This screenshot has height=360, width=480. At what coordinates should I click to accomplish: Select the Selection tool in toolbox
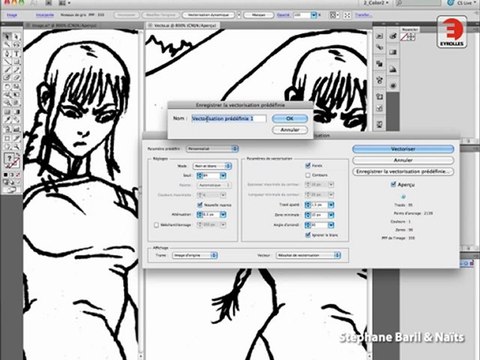7,36
